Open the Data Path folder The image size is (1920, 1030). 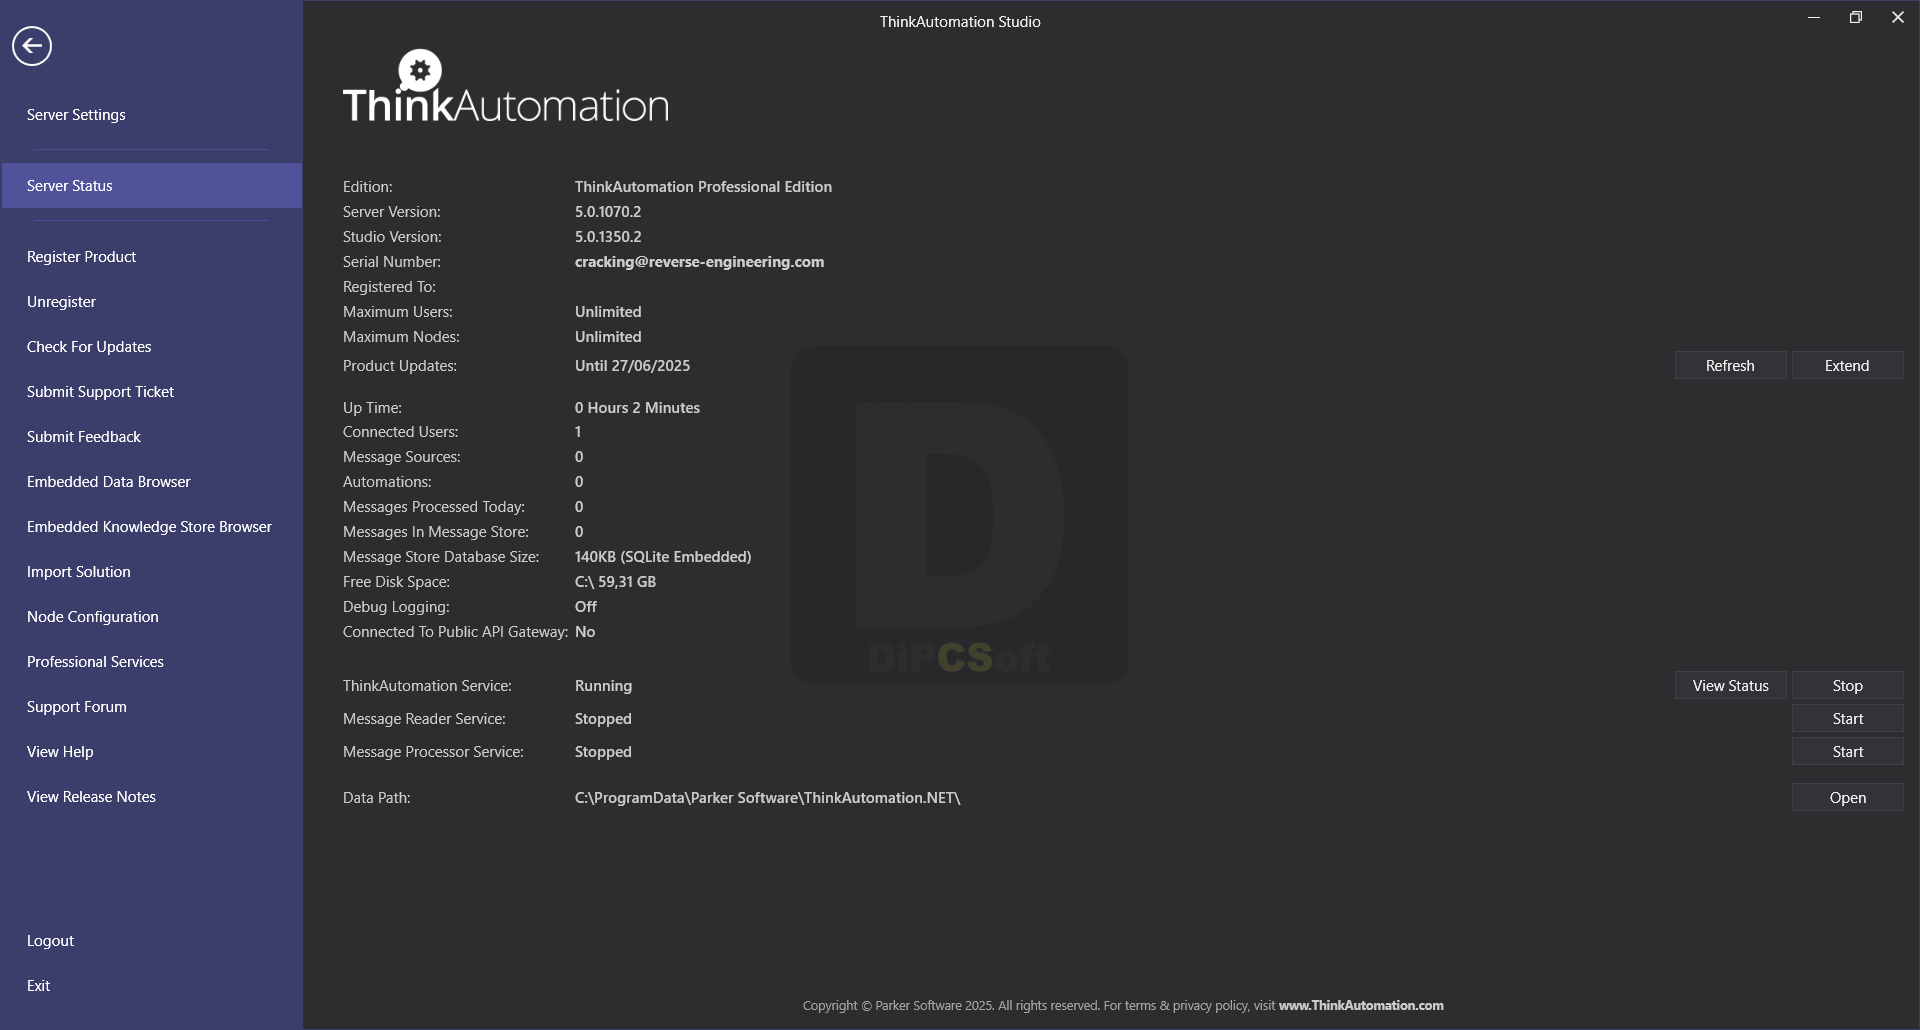pos(1847,798)
